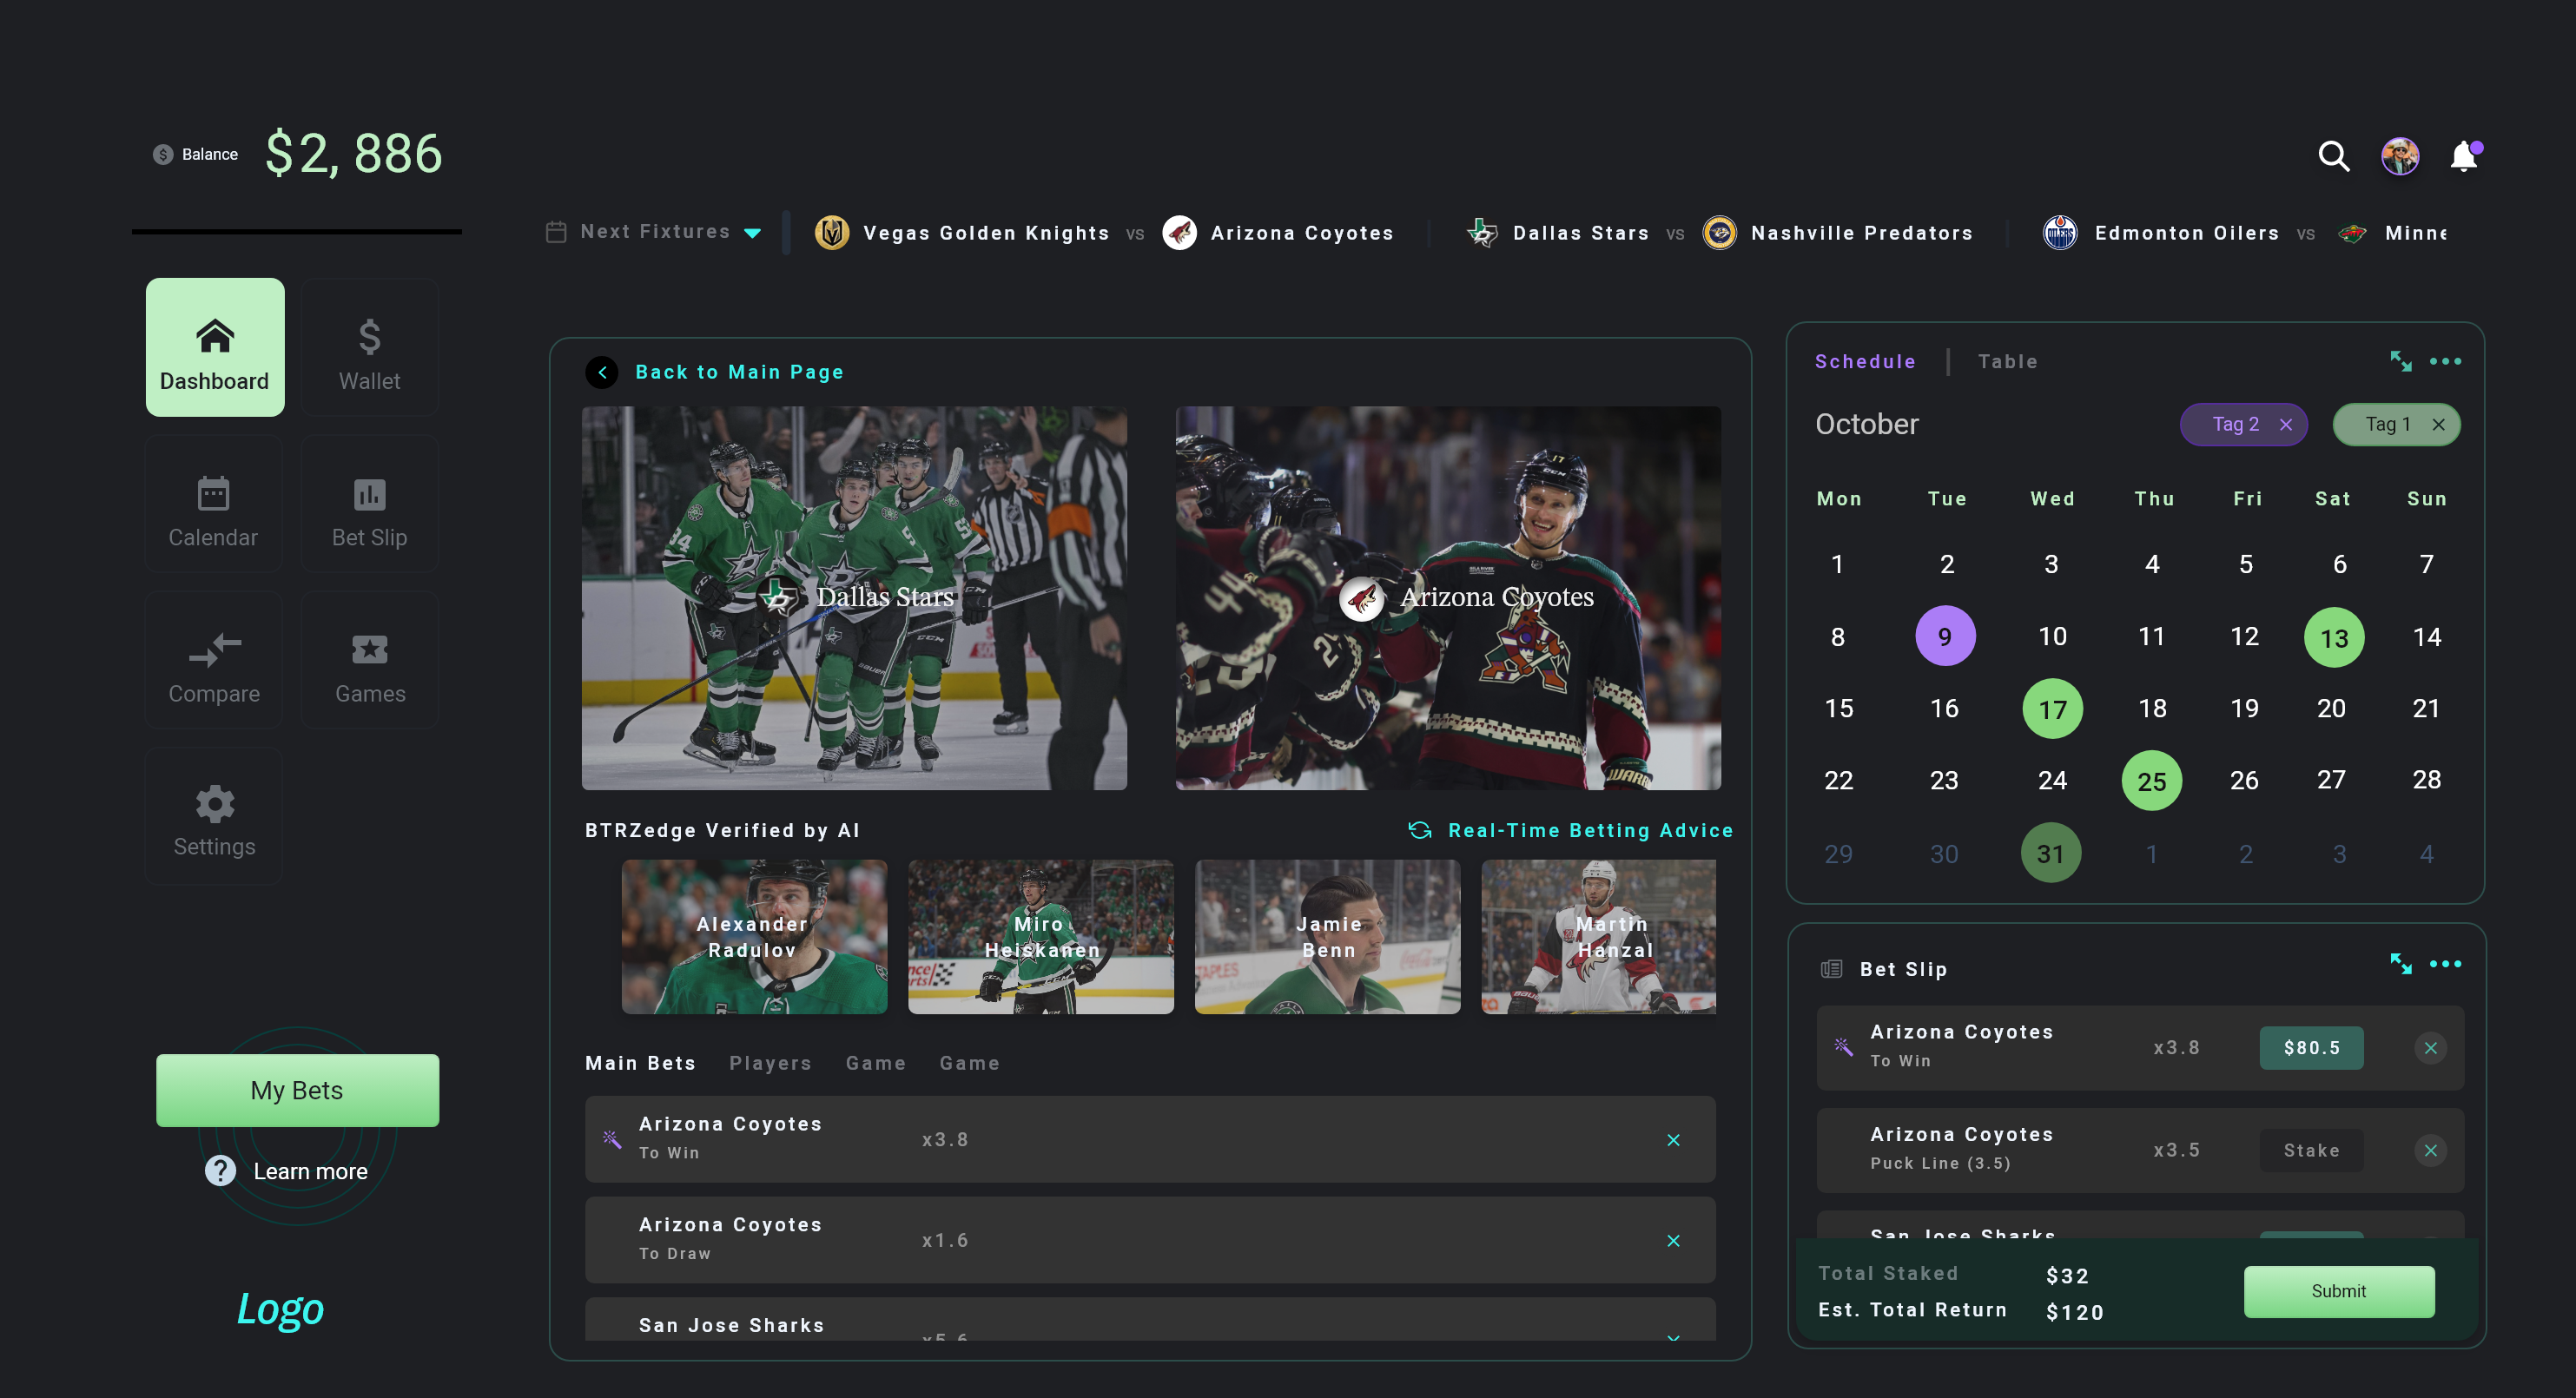This screenshot has height=1398, width=2576.
Task: Click the green Submit button
Action: (2338, 1291)
